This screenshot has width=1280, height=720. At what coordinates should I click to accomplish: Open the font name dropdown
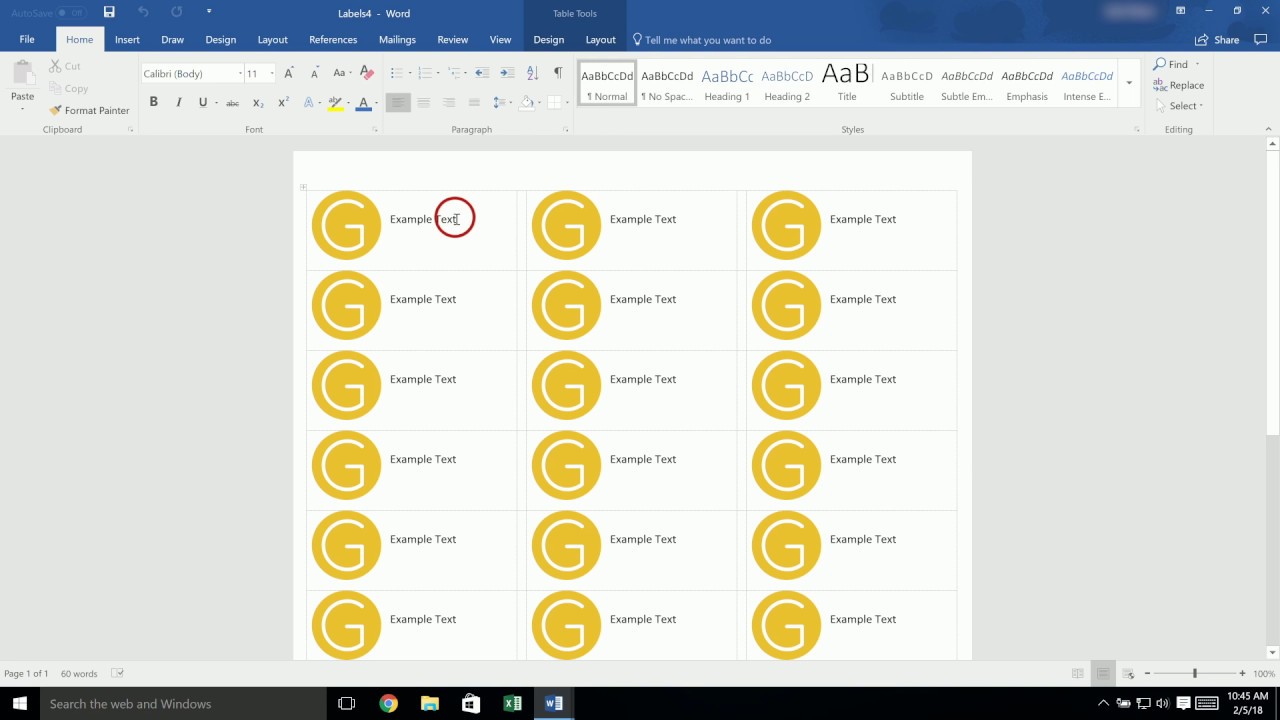pyautogui.click(x=240, y=74)
